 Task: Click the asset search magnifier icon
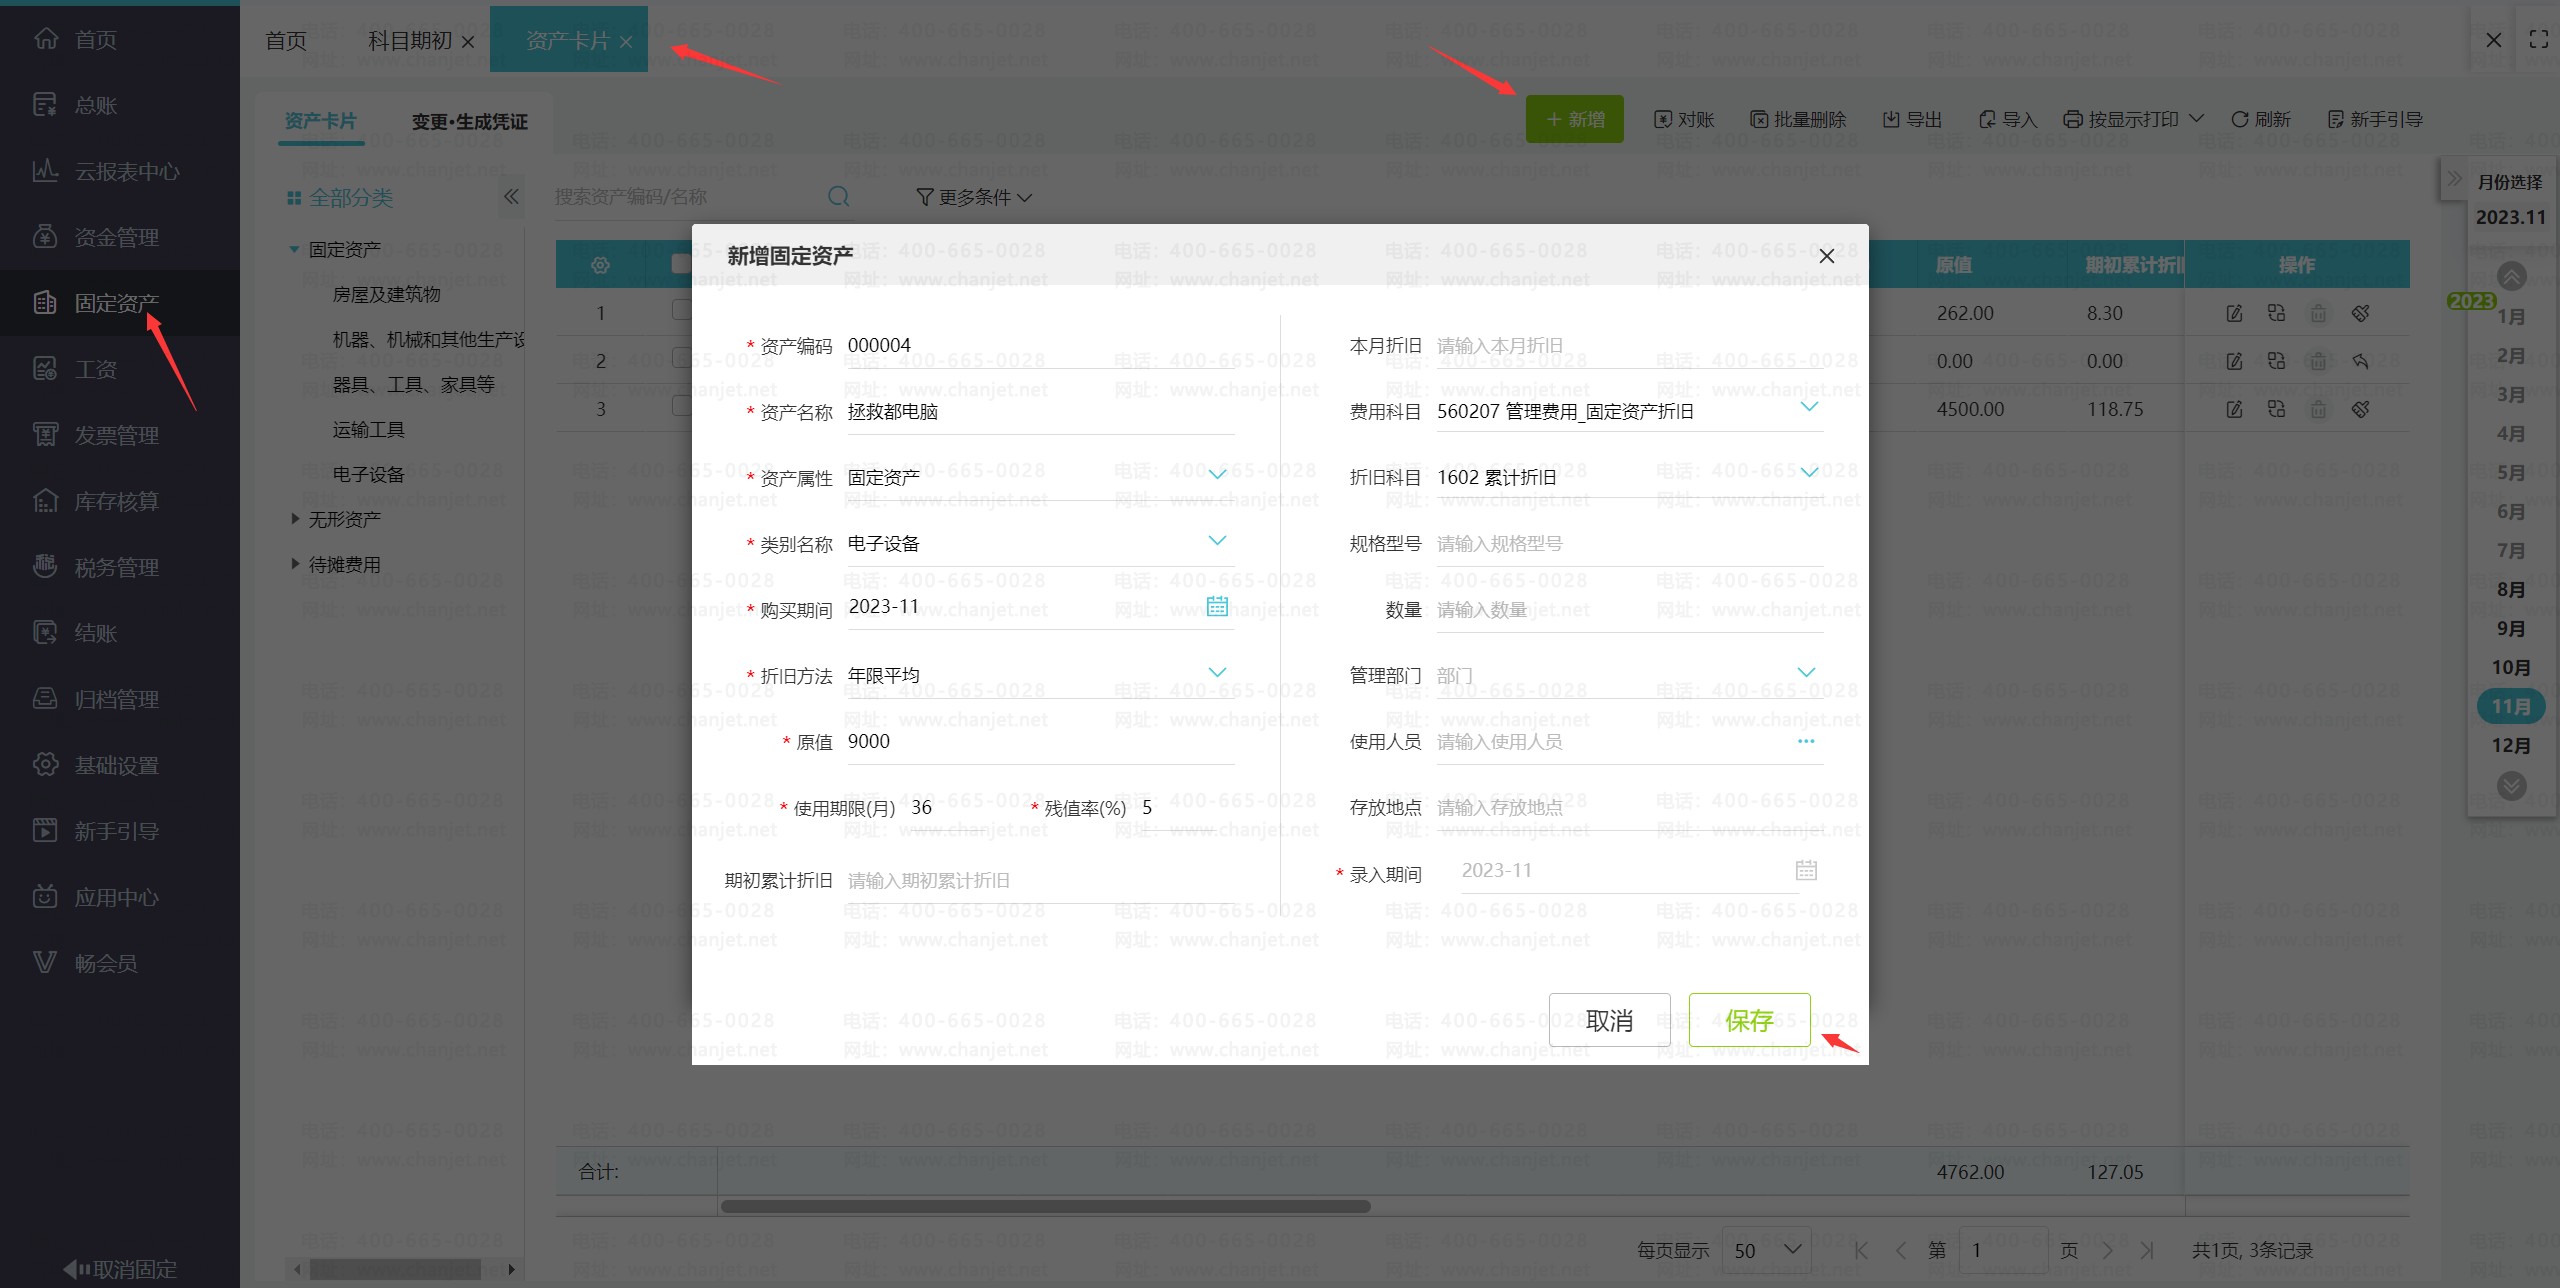(x=838, y=196)
